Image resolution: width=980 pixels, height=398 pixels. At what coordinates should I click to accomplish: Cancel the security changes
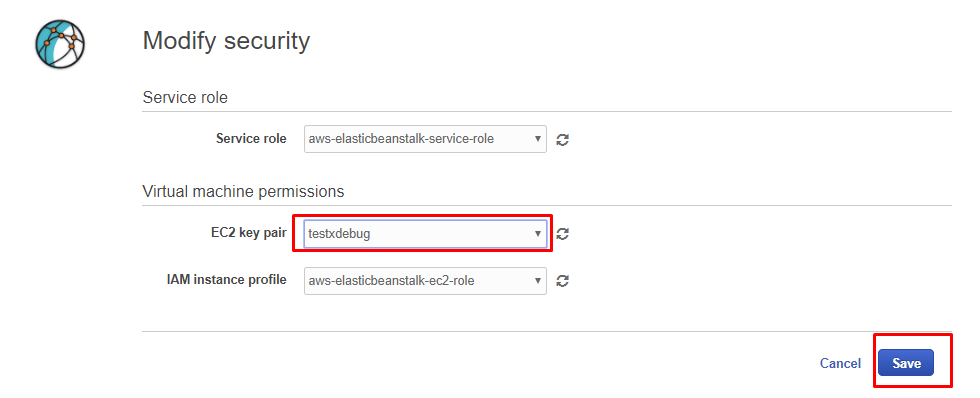pyautogui.click(x=840, y=364)
